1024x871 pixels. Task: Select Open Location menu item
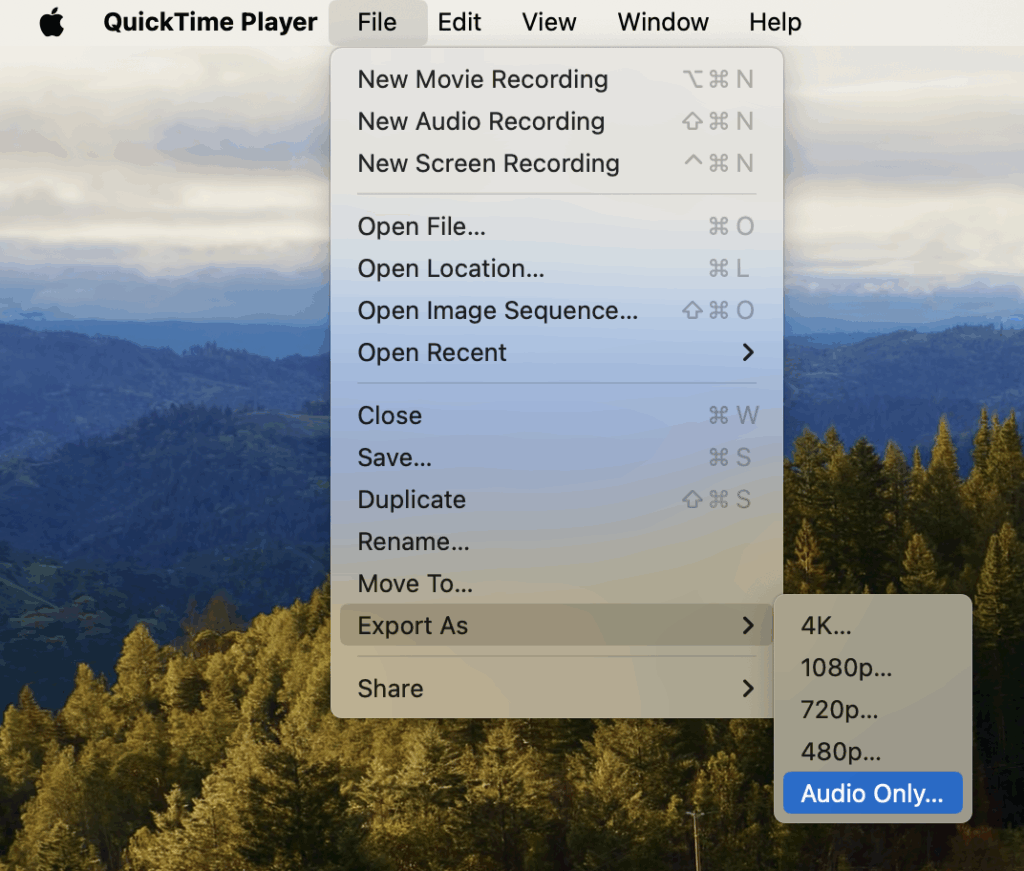[x=556, y=268]
